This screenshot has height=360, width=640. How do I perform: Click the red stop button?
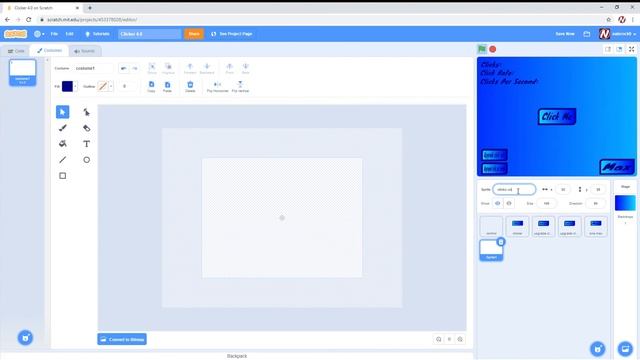coord(493,49)
